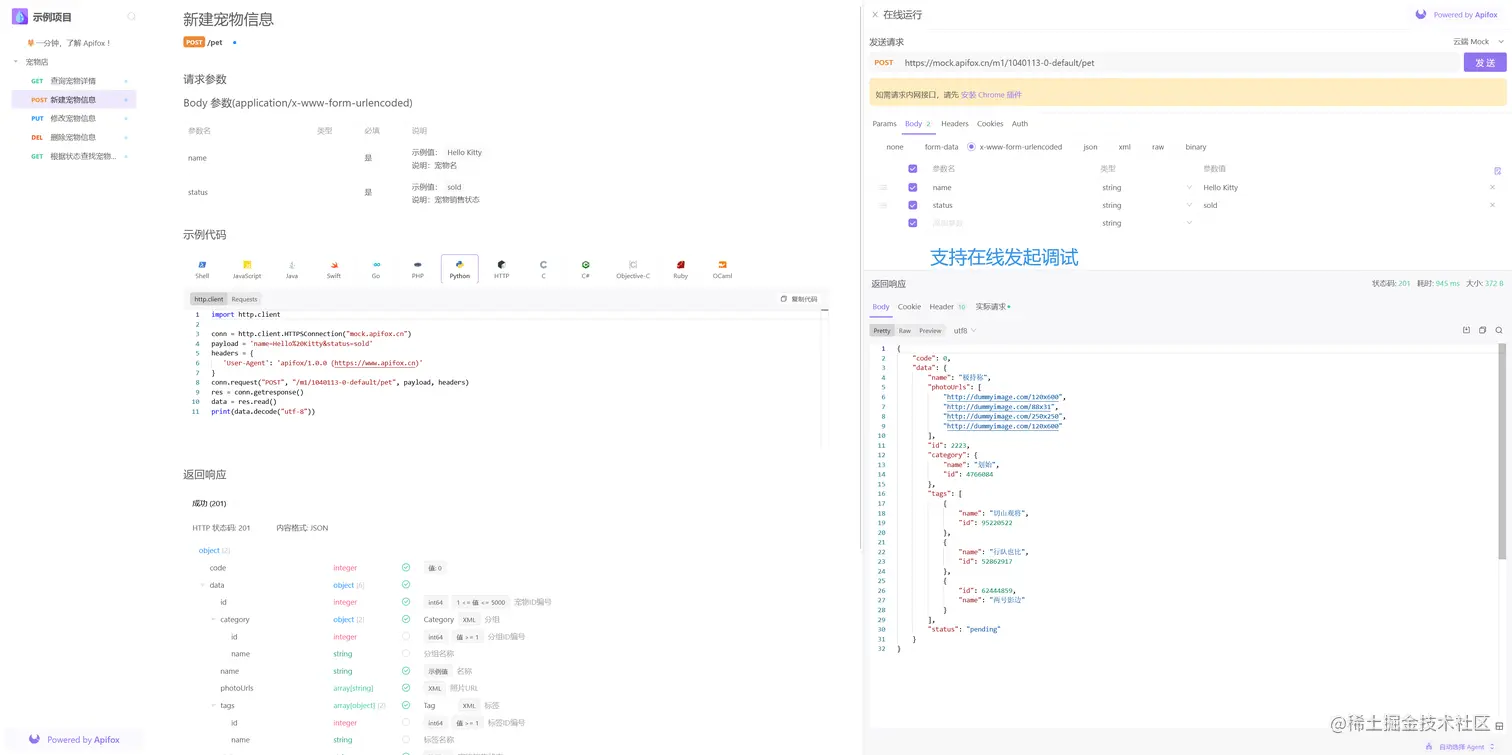The width and height of the screenshot is (1512, 755).
Task: Toggle the checkbox of the empty parameter row
Action: 912,223
